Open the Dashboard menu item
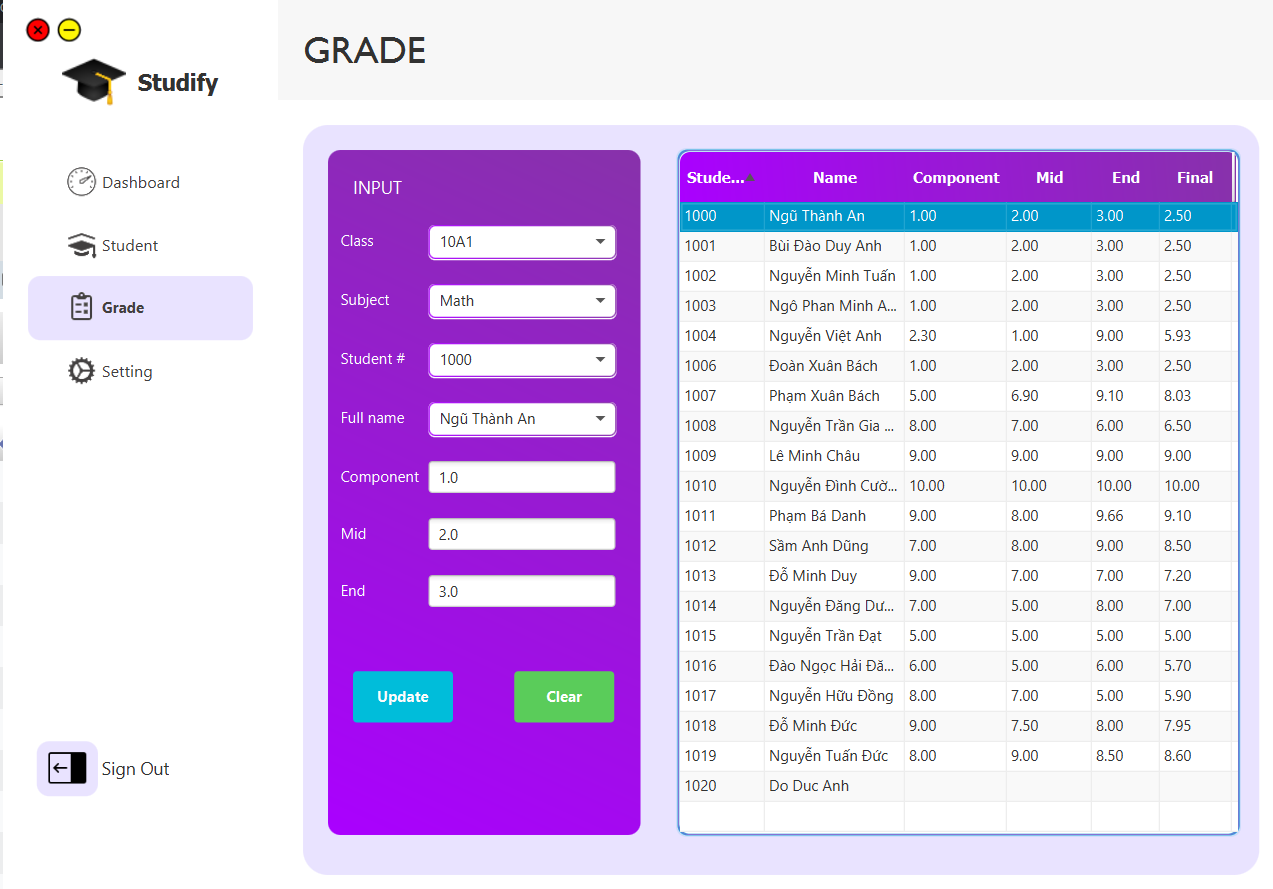Screen dimensions: 1273x889 coord(140,182)
